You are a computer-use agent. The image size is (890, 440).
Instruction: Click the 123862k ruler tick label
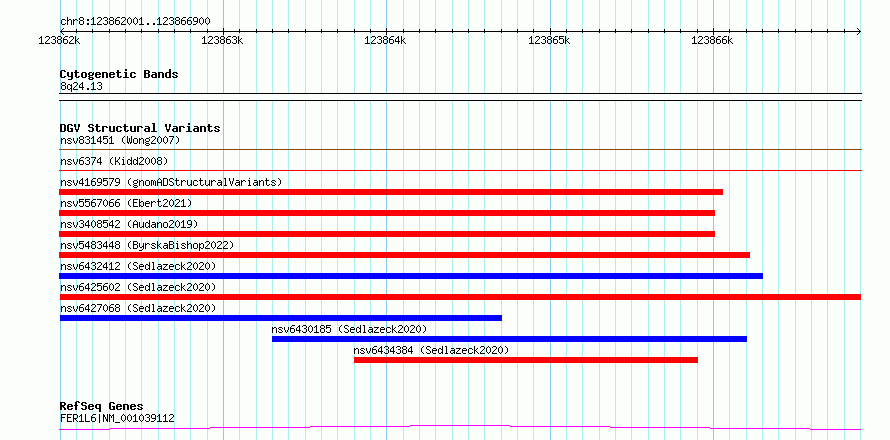(59, 40)
